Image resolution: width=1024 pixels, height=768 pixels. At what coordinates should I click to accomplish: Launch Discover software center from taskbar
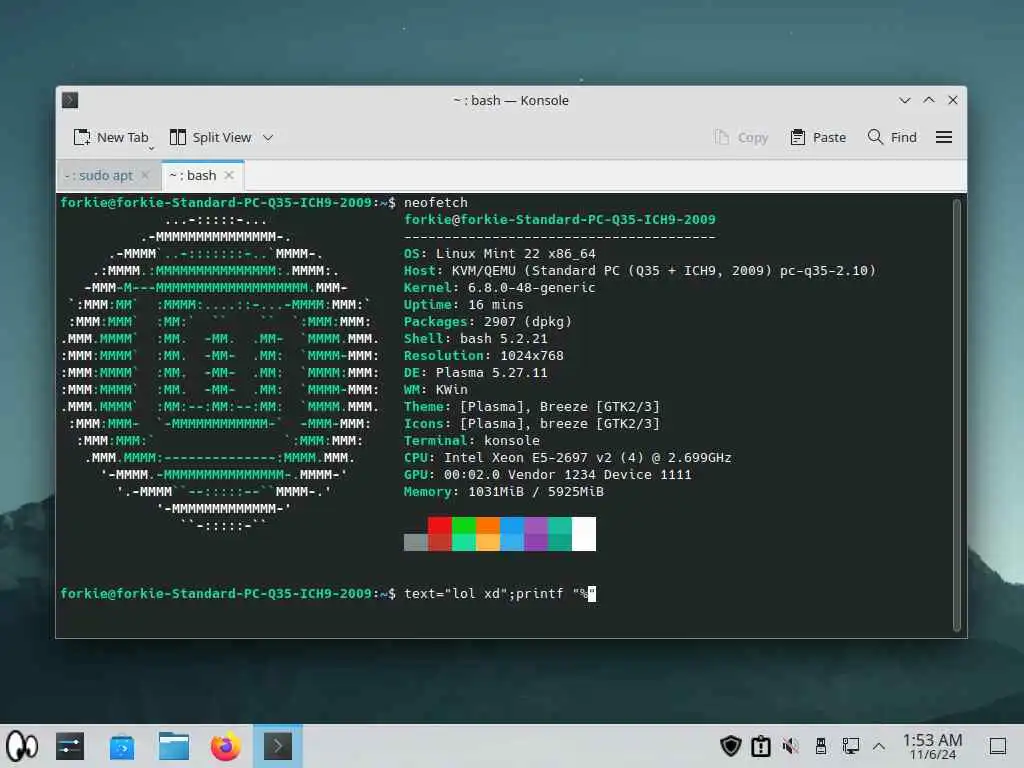click(x=122, y=746)
